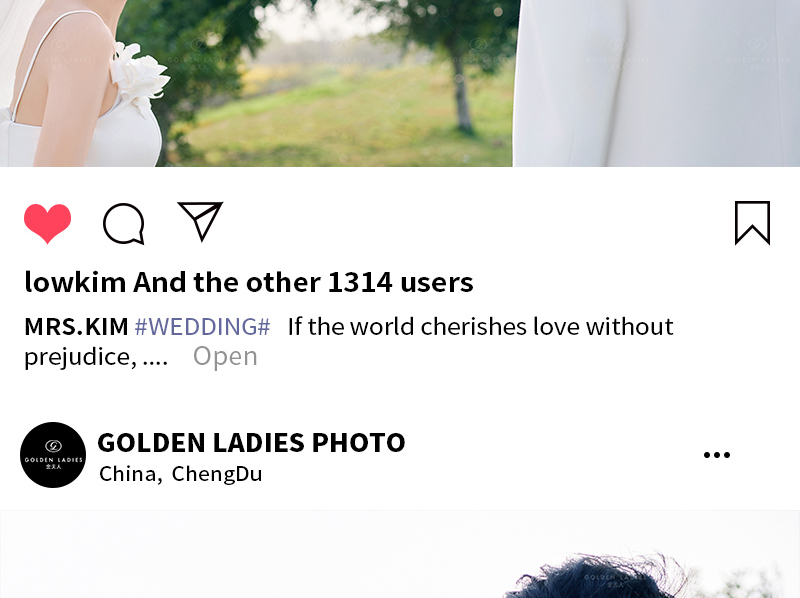Tap Golden Ladies round profile avatar
The height and width of the screenshot is (598, 800).
[x=53, y=455]
